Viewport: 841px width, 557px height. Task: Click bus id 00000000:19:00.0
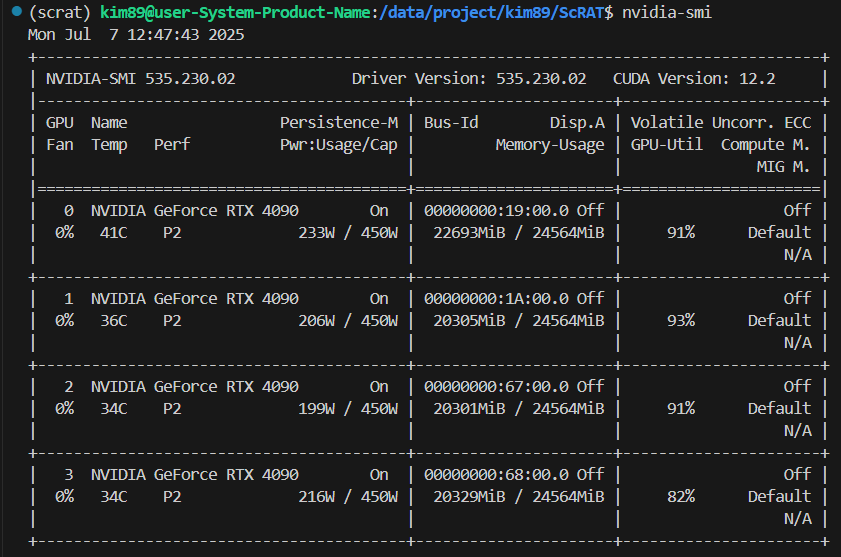(x=497, y=211)
